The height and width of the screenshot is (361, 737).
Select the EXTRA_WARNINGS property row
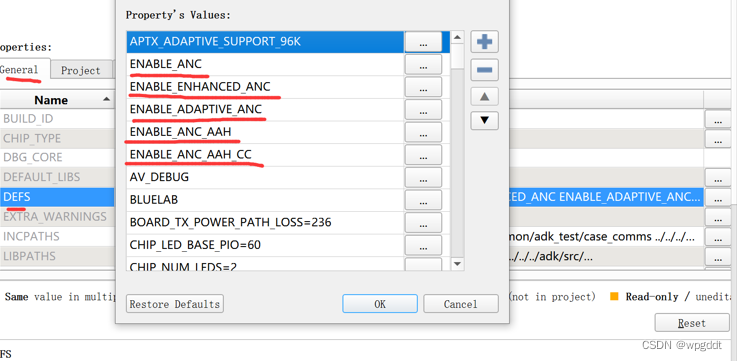point(57,217)
